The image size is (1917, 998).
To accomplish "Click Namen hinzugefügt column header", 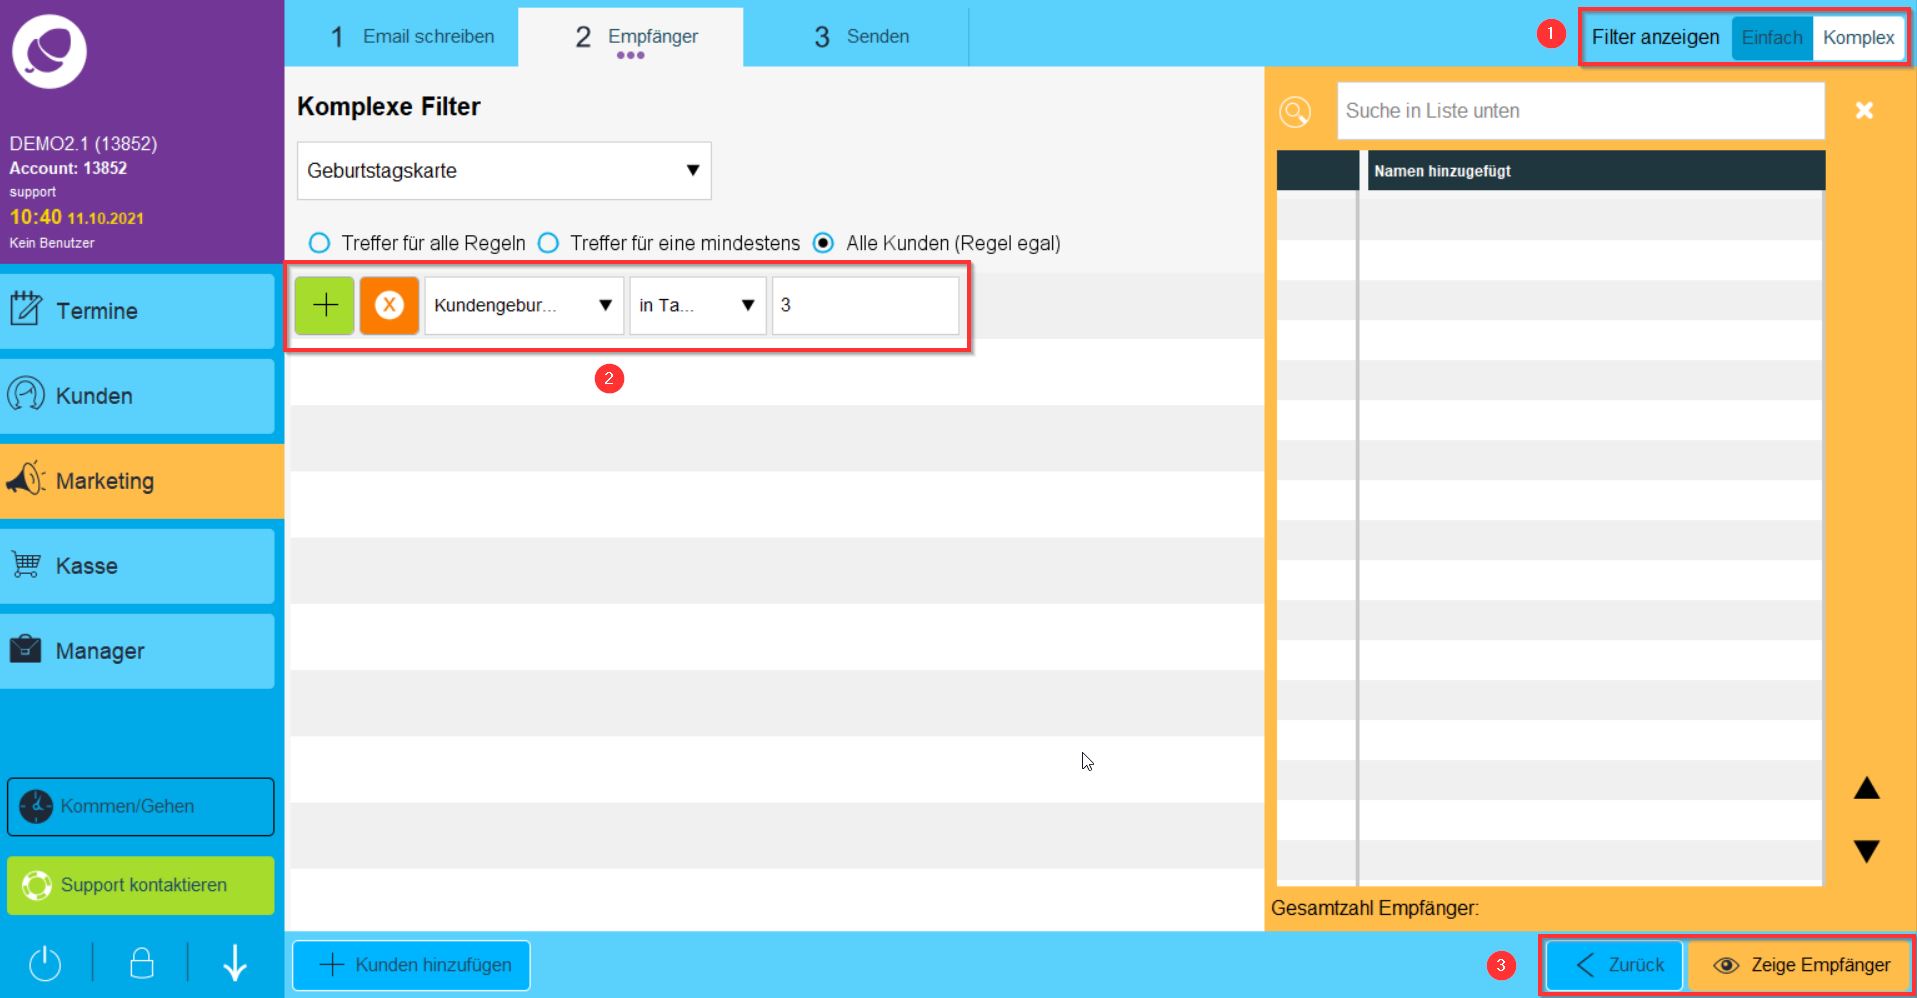I will 1596,171.
